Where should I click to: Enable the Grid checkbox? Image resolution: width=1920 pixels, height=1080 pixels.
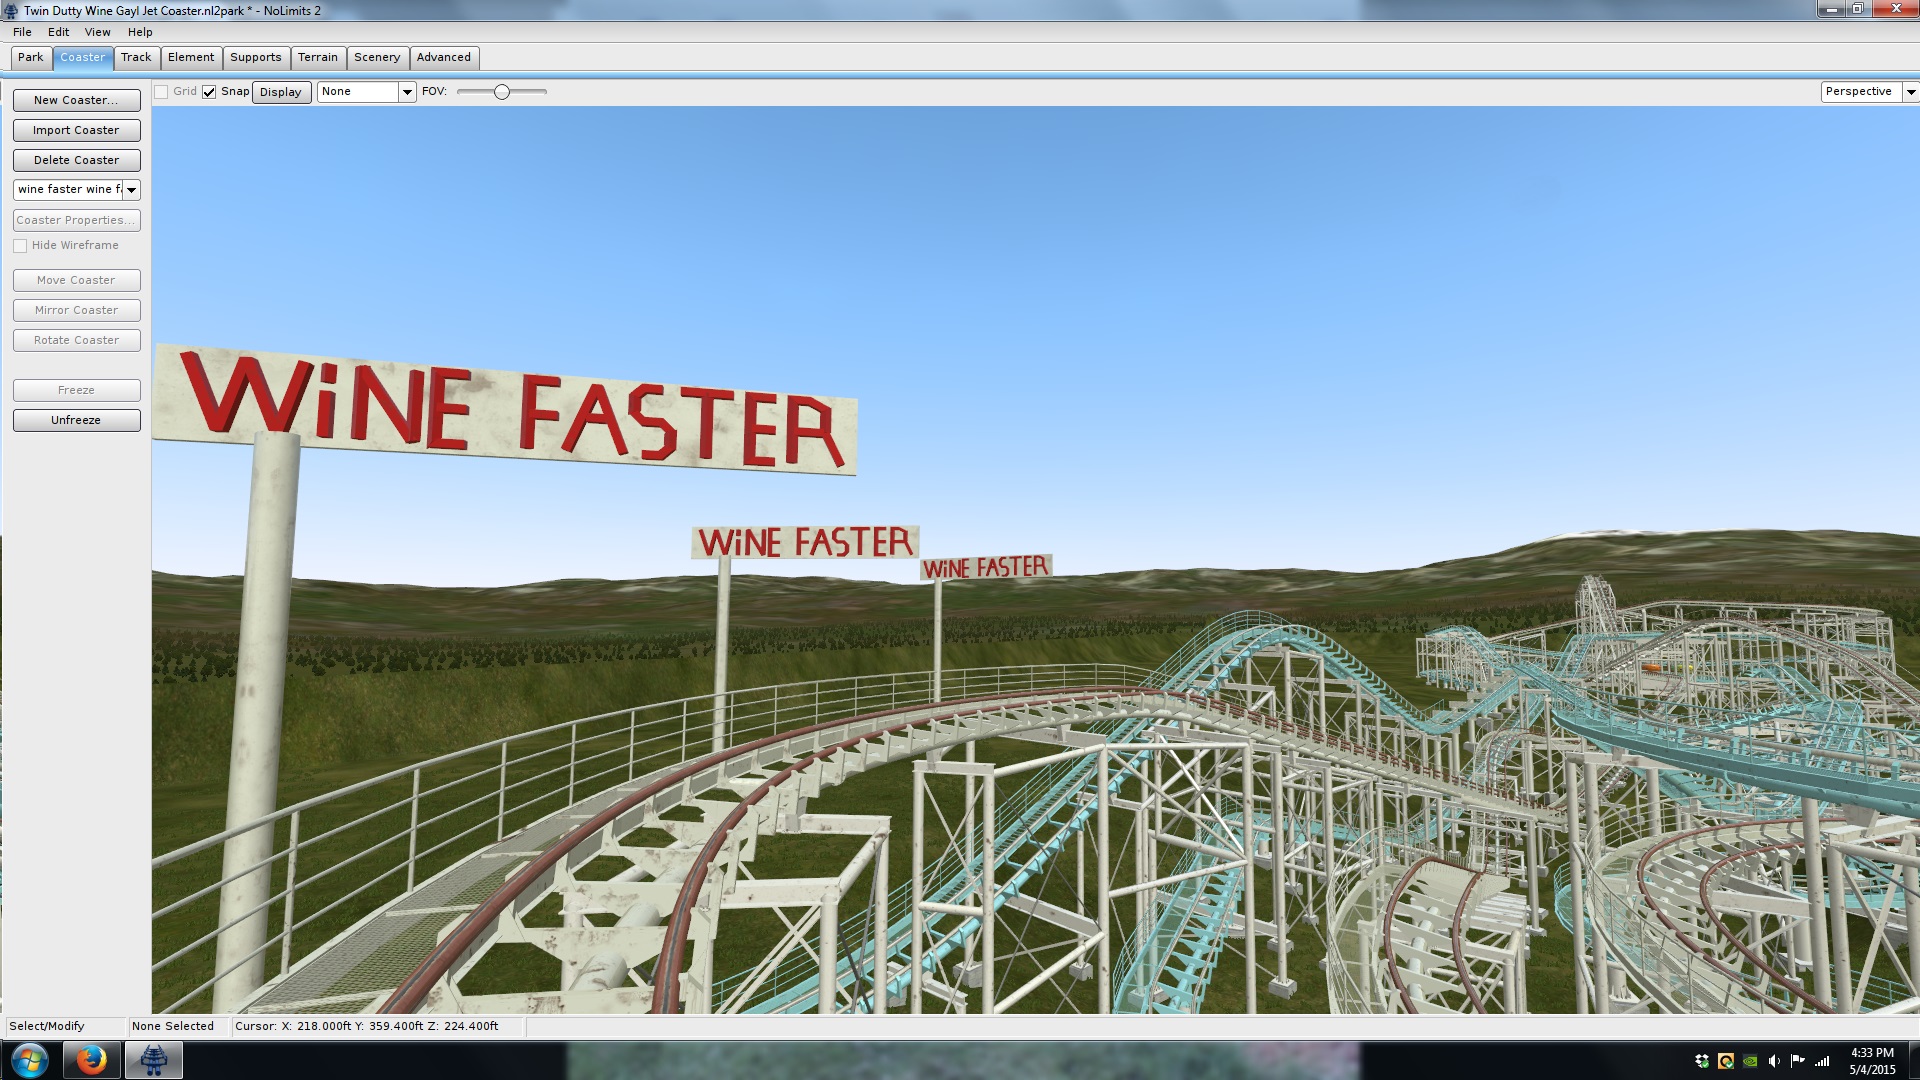pyautogui.click(x=161, y=92)
